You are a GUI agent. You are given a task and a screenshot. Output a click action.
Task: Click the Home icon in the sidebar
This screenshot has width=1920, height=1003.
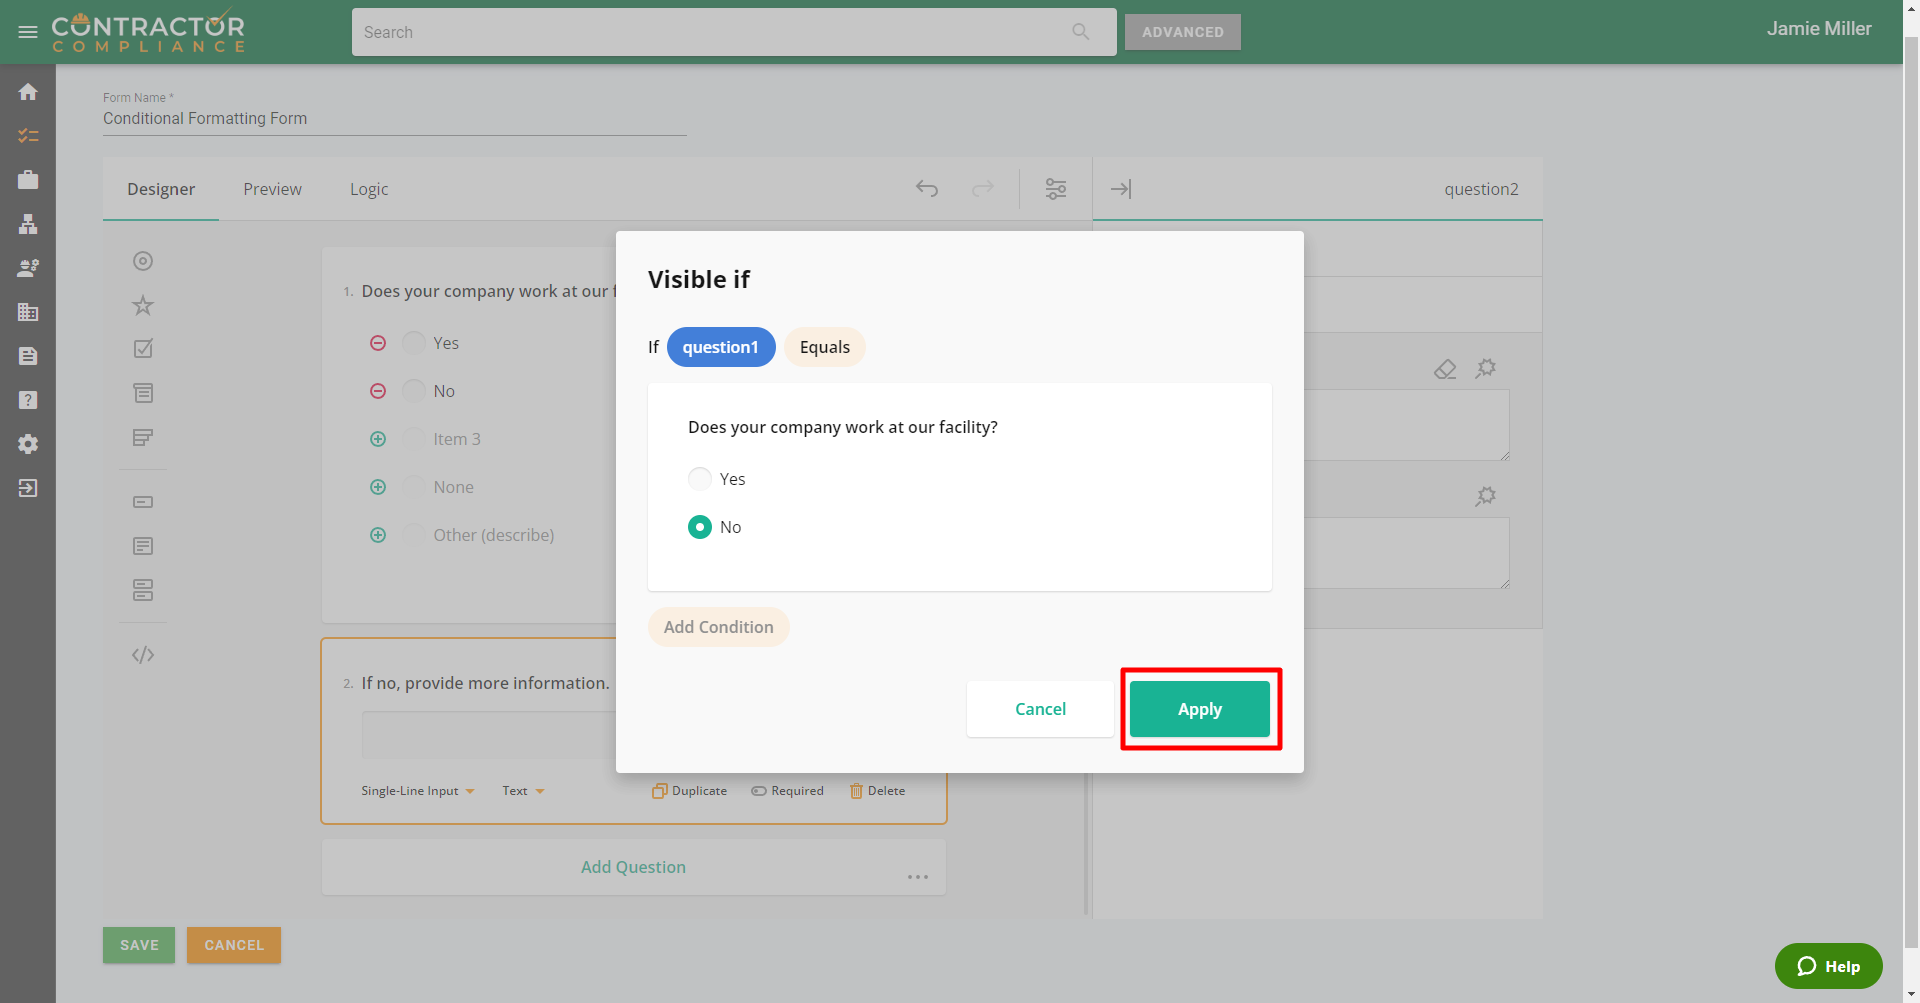[x=28, y=92]
